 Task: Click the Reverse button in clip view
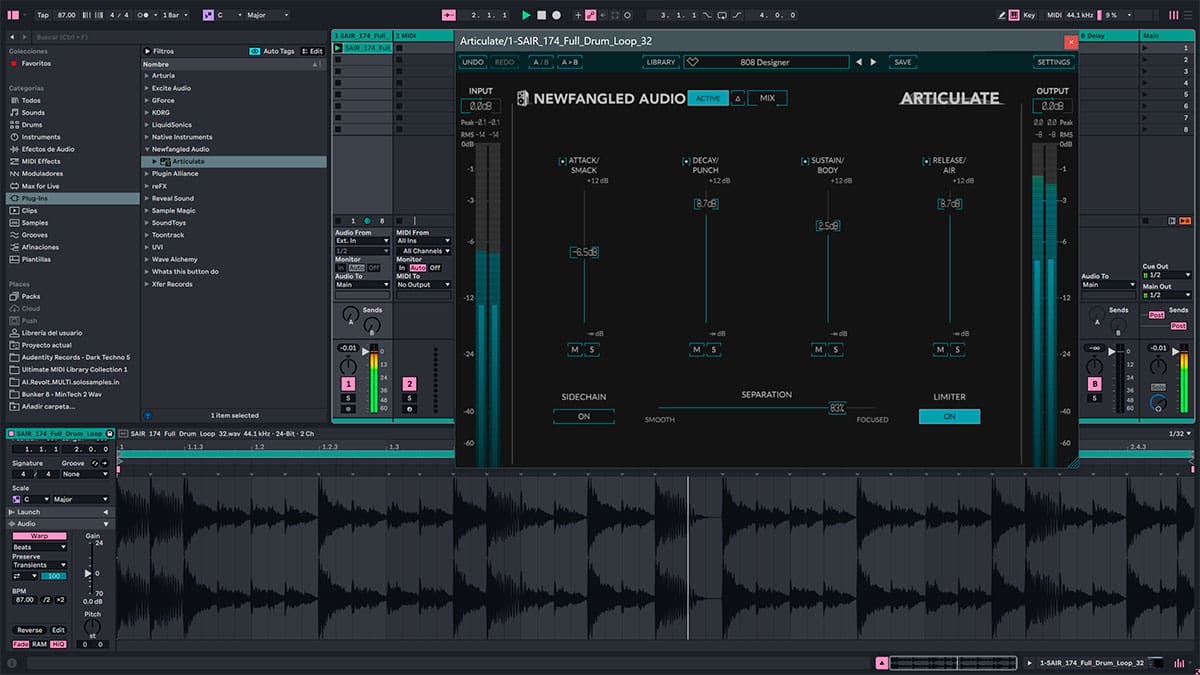click(x=30, y=630)
